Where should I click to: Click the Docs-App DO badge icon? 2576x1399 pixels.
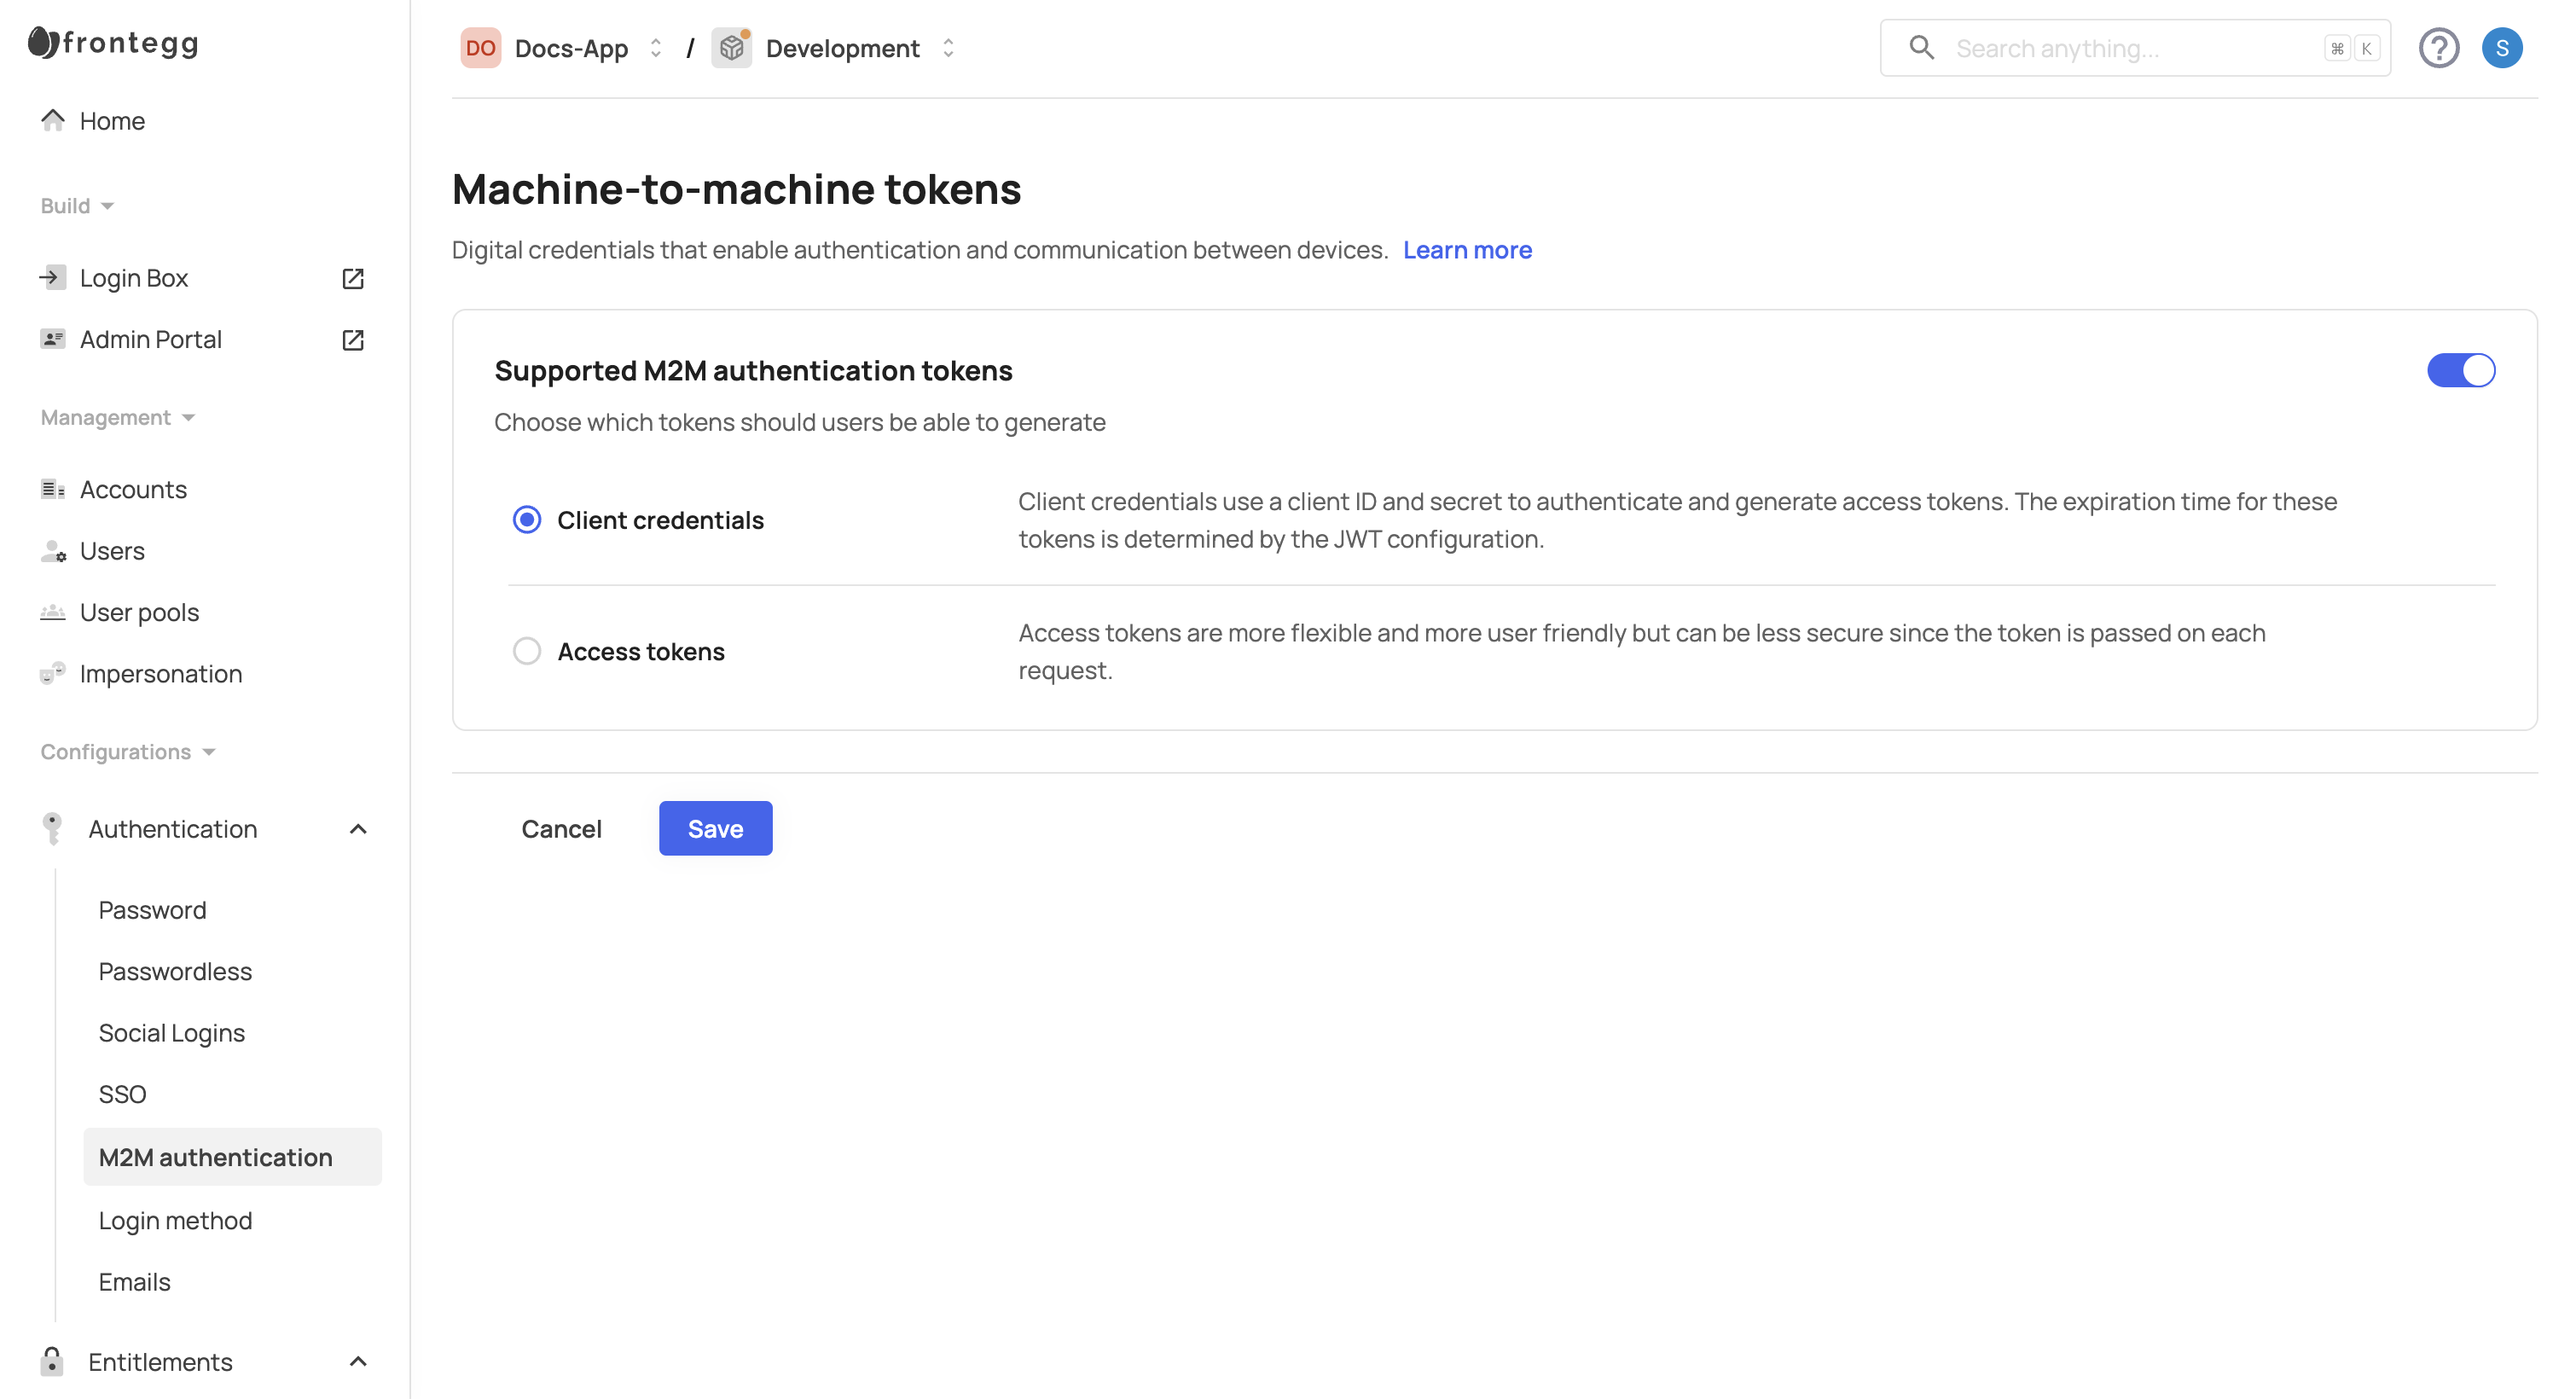click(480, 48)
